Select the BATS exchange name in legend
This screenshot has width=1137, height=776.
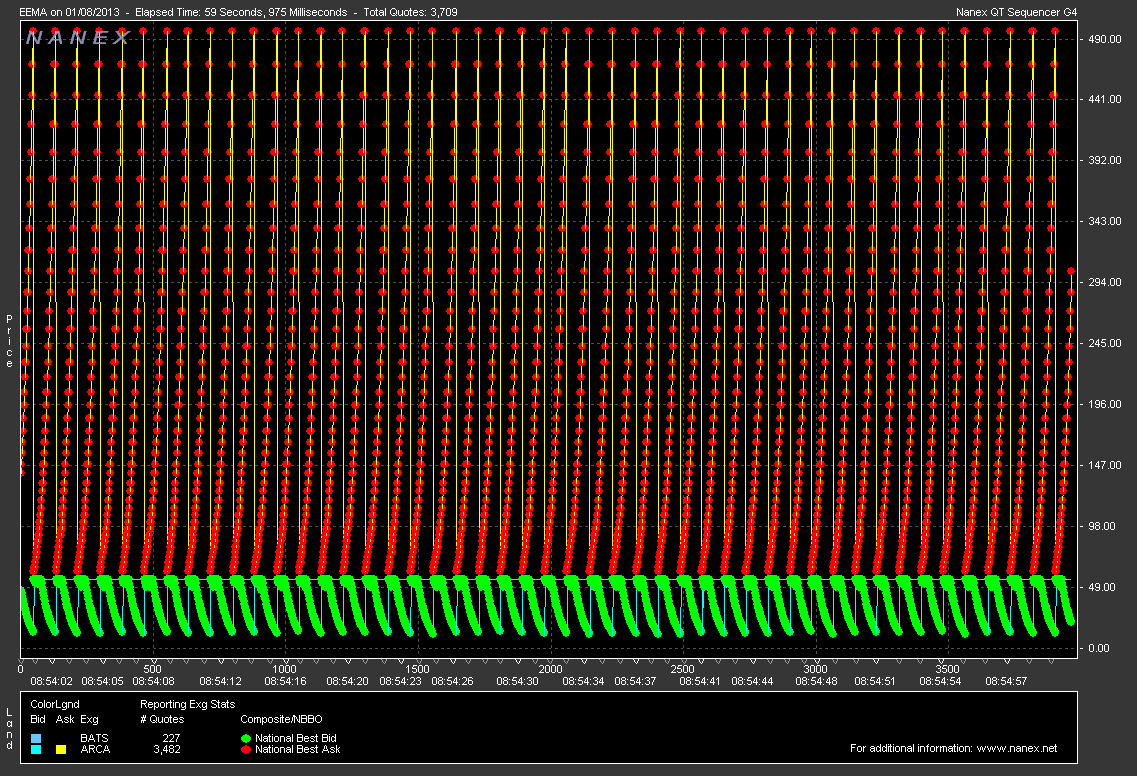pyautogui.click(x=94, y=738)
